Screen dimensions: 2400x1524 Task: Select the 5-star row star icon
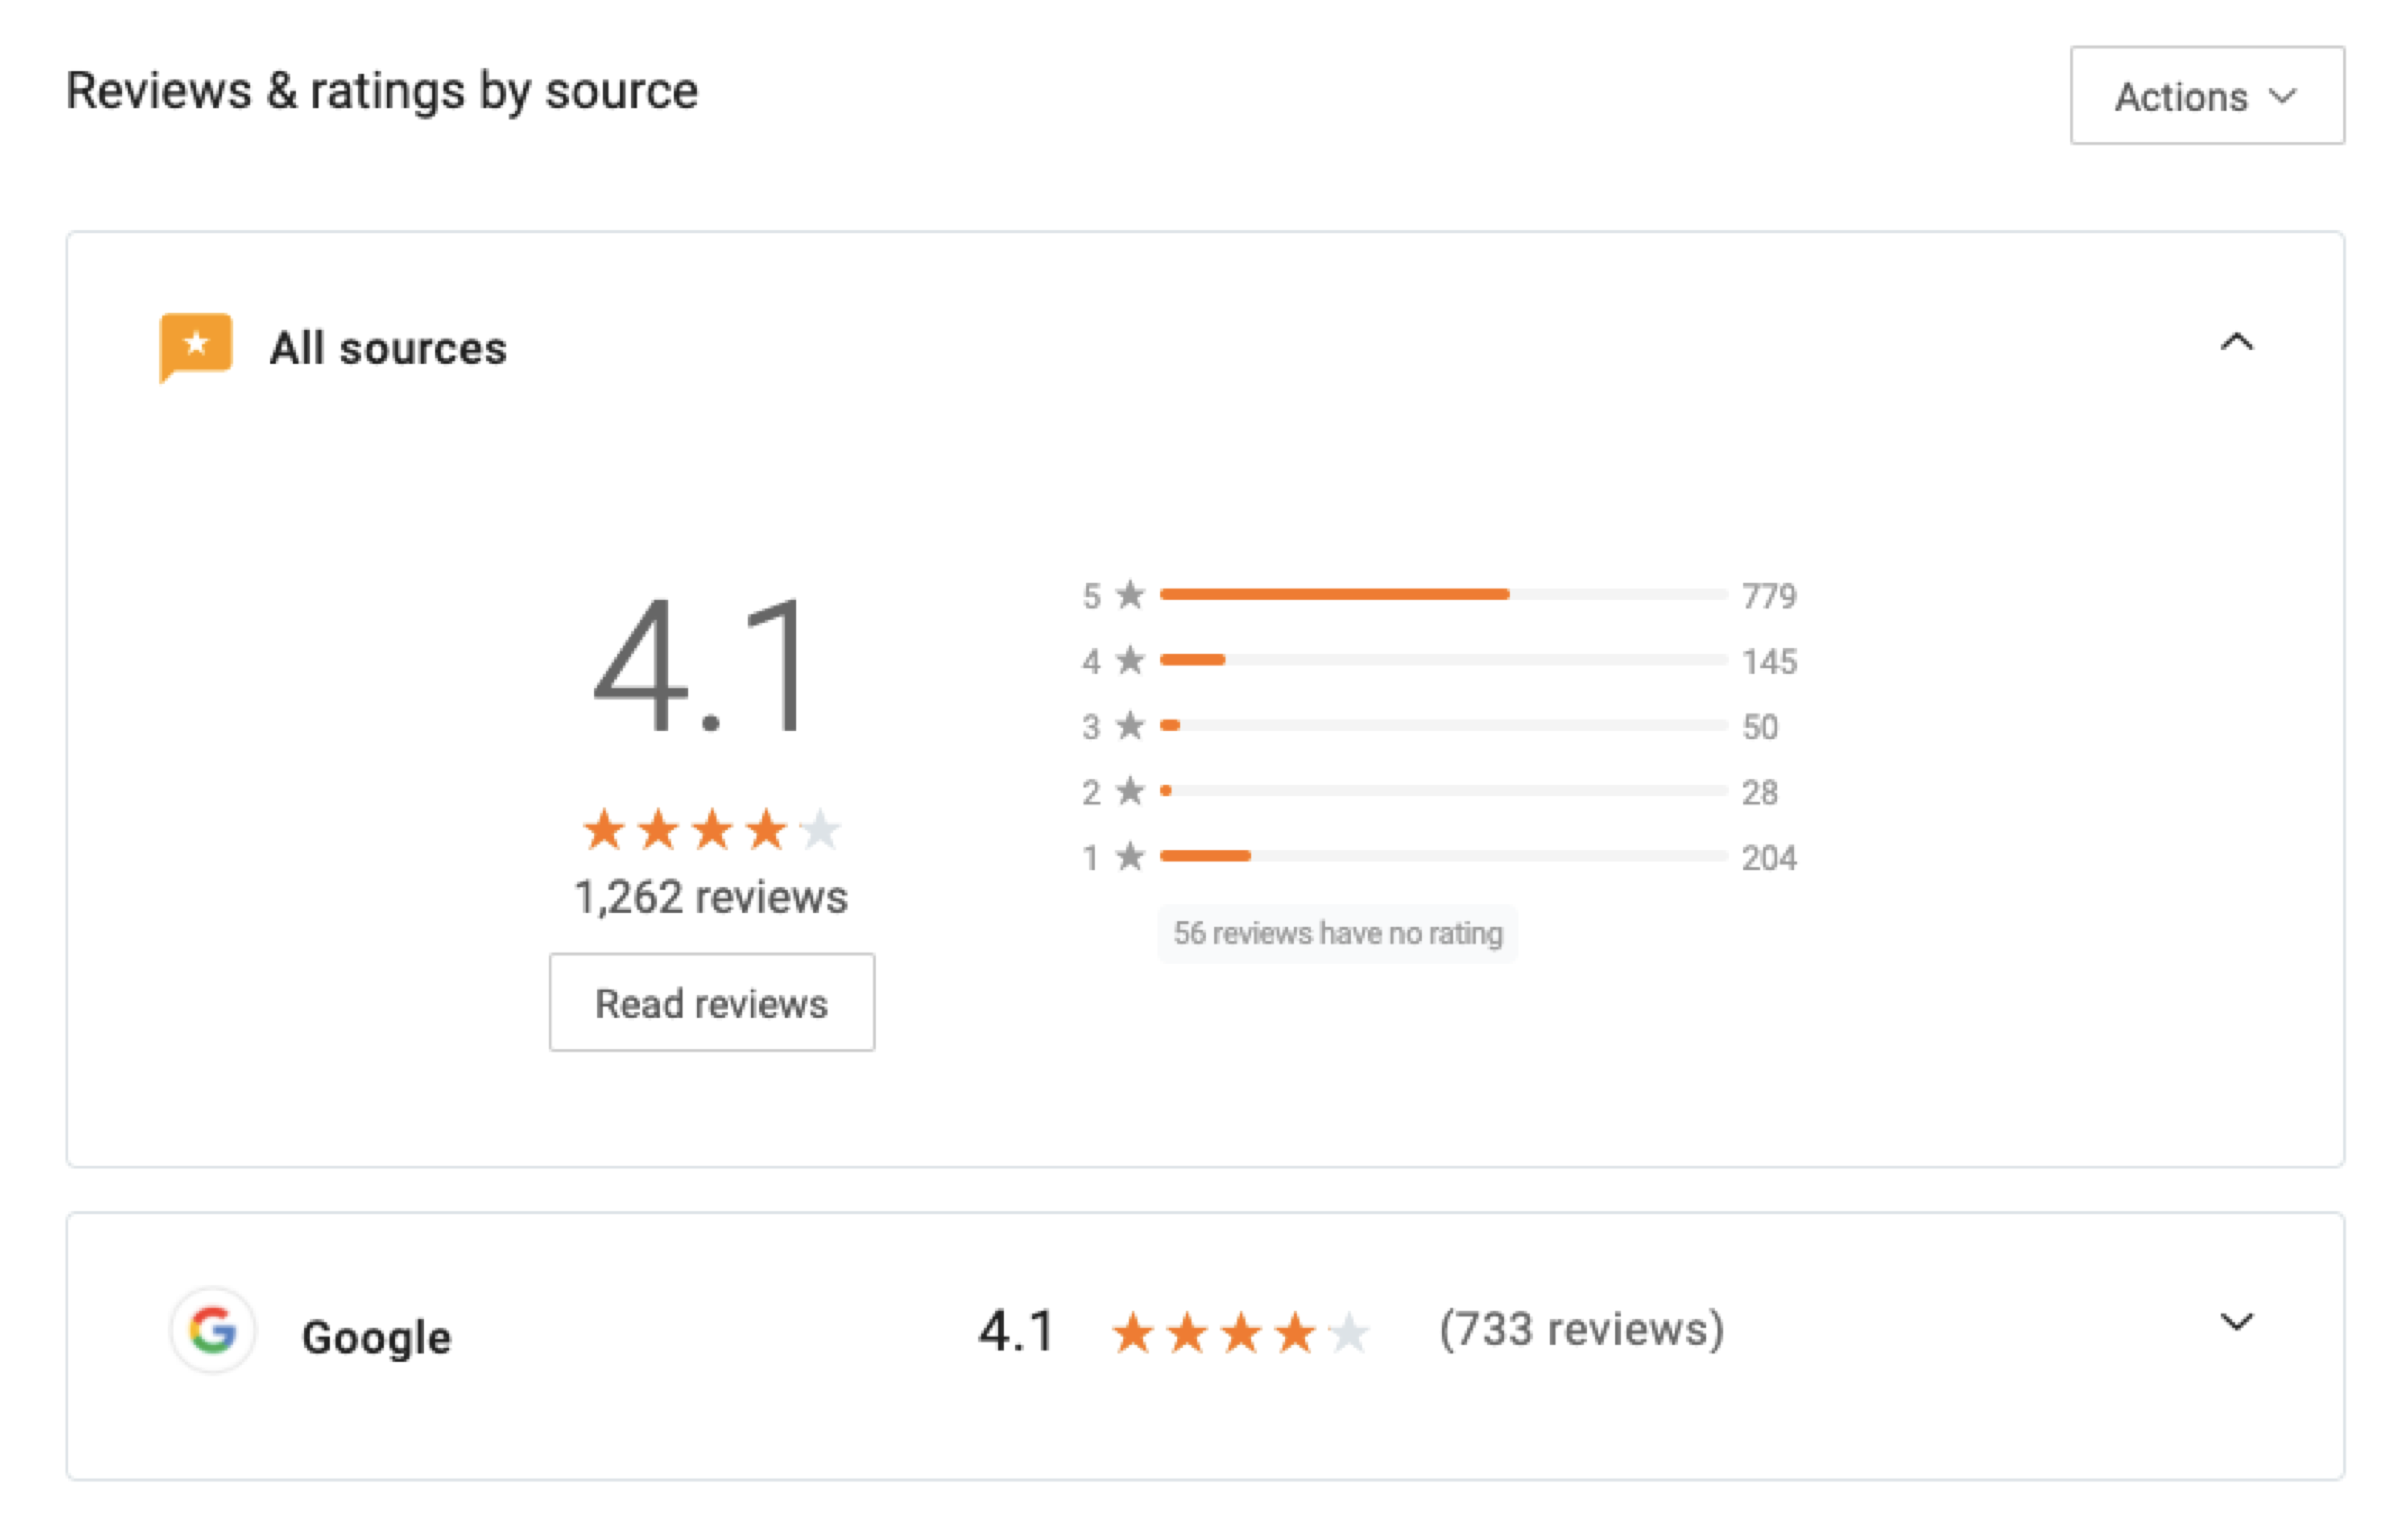click(x=1129, y=594)
